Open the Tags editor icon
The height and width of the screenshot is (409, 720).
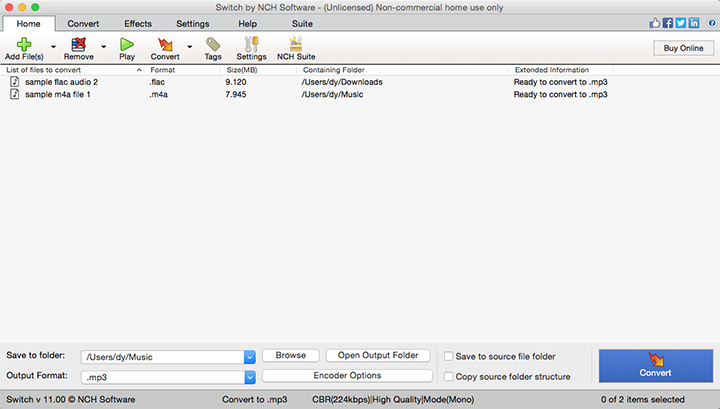pos(213,44)
